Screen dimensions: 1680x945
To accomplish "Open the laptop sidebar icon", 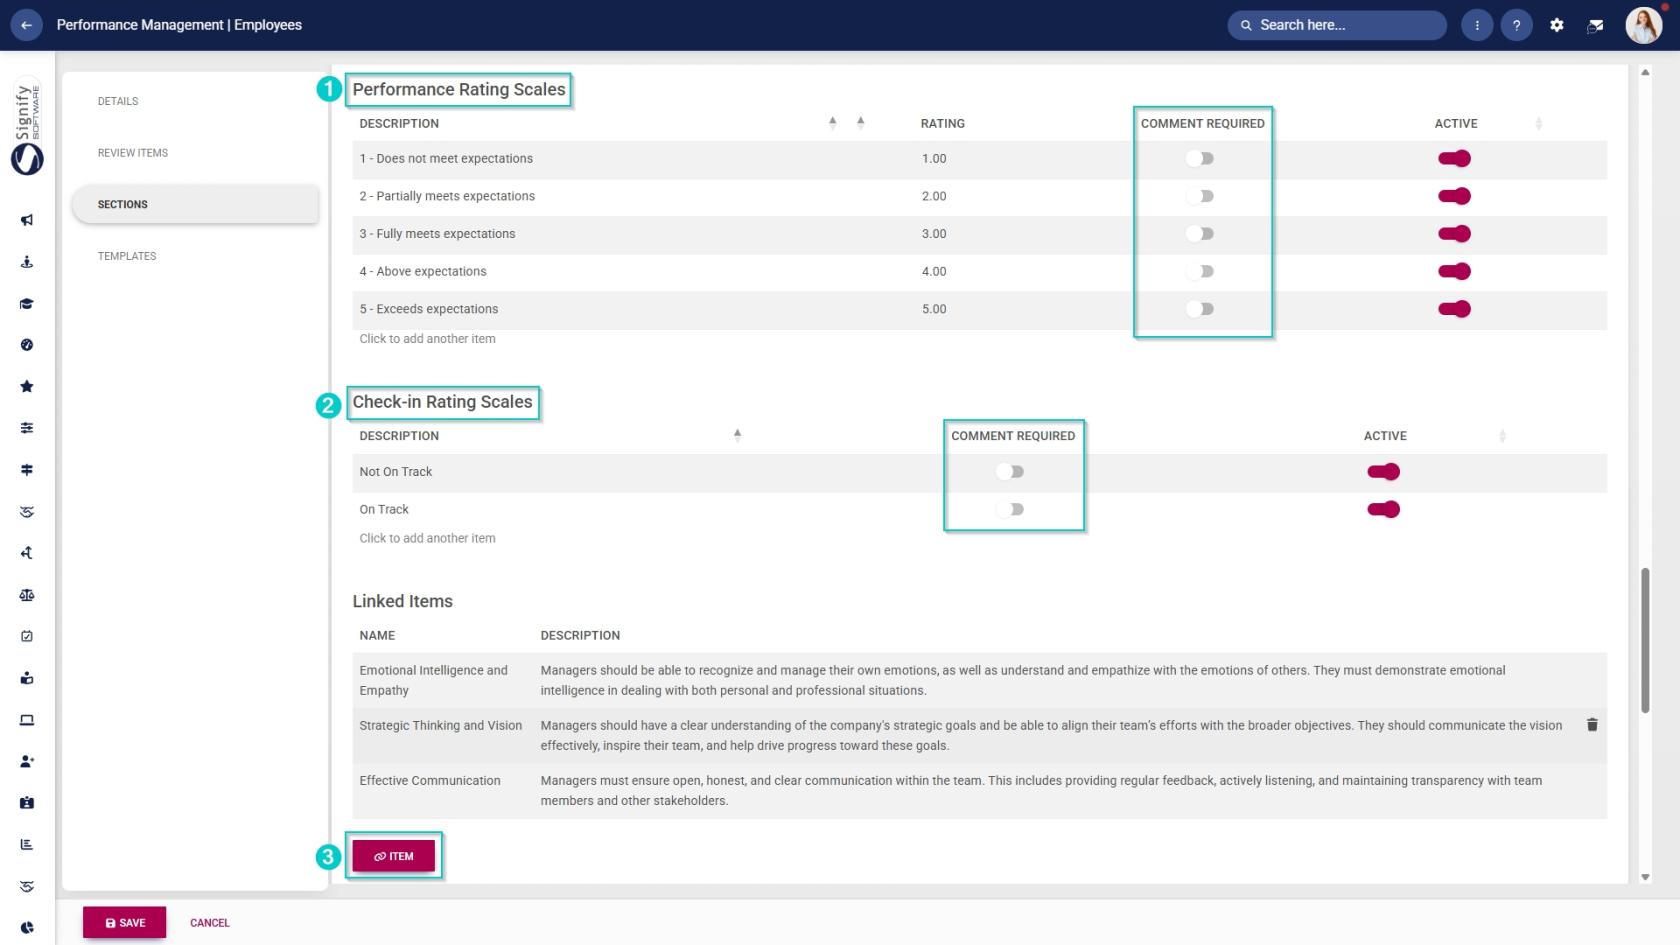I will [x=27, y=720].
